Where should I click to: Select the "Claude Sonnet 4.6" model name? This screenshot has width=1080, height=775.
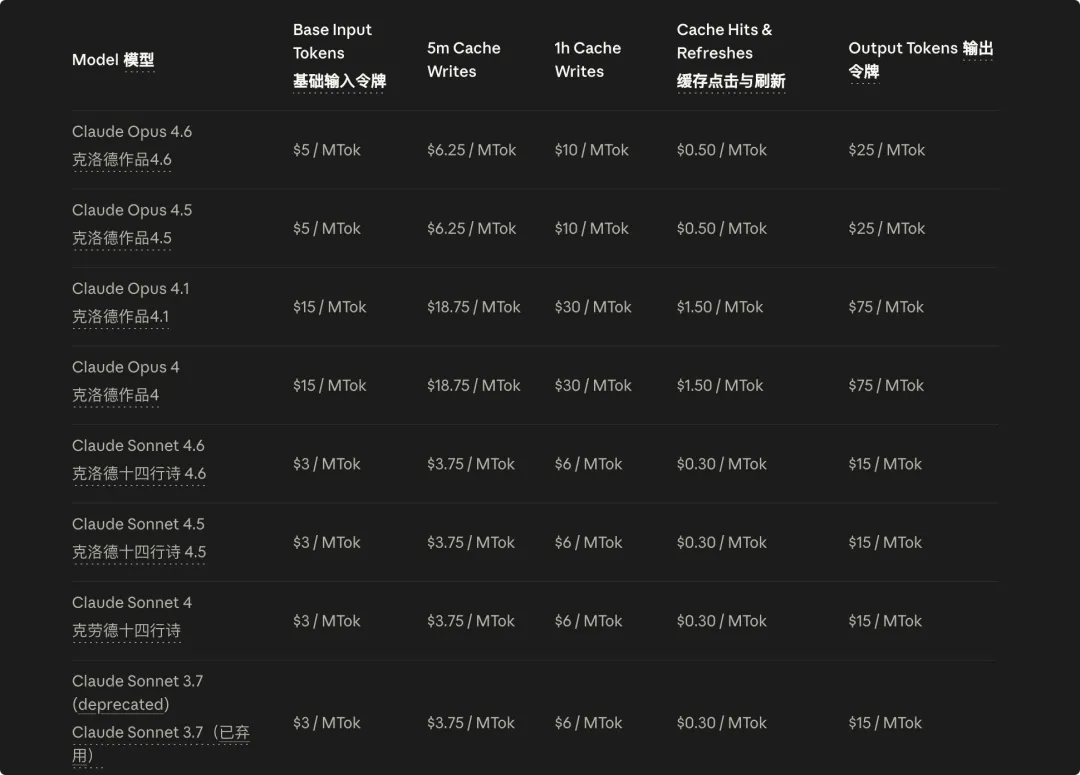tap(138, 446)
